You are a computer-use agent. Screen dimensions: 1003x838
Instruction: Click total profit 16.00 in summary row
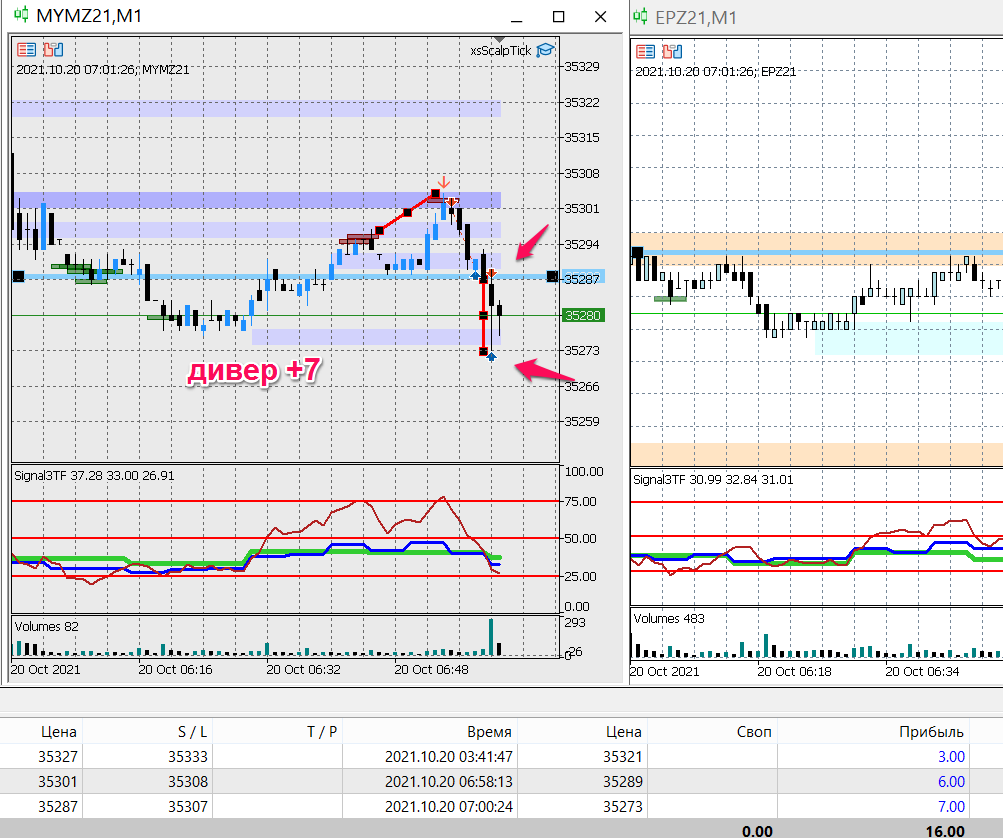pos(945,830)
